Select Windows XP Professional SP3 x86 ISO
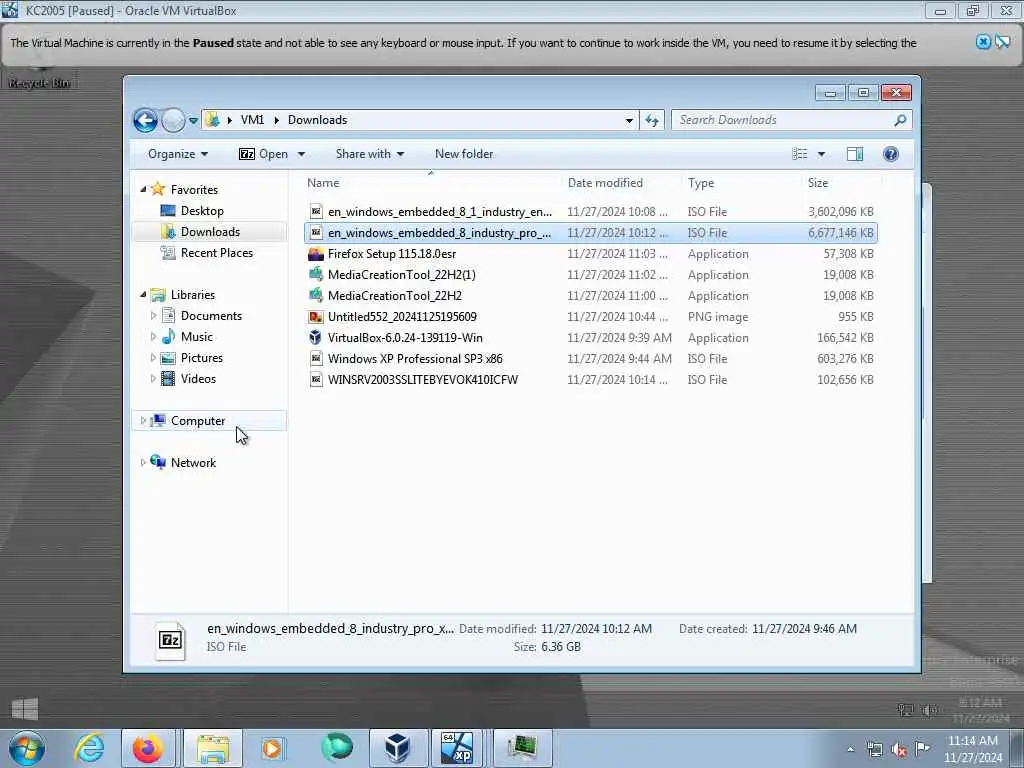Screen dimensions: 1024x768 pyautogui.click(x=590, y=359)
